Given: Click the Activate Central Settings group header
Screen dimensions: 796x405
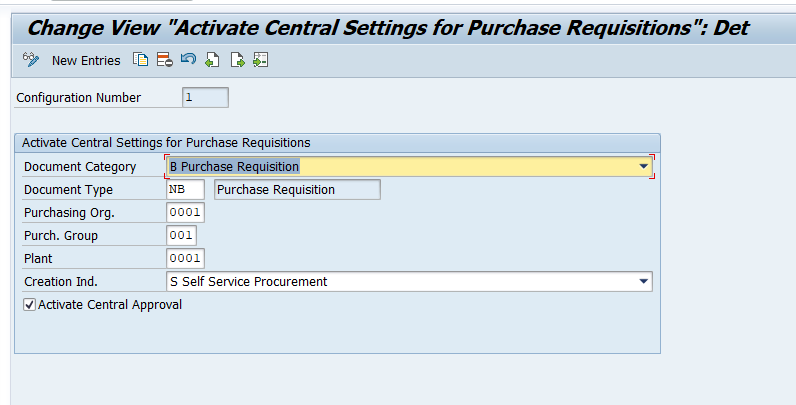Looking at the screenshot, I should click(x=166, y=143).
